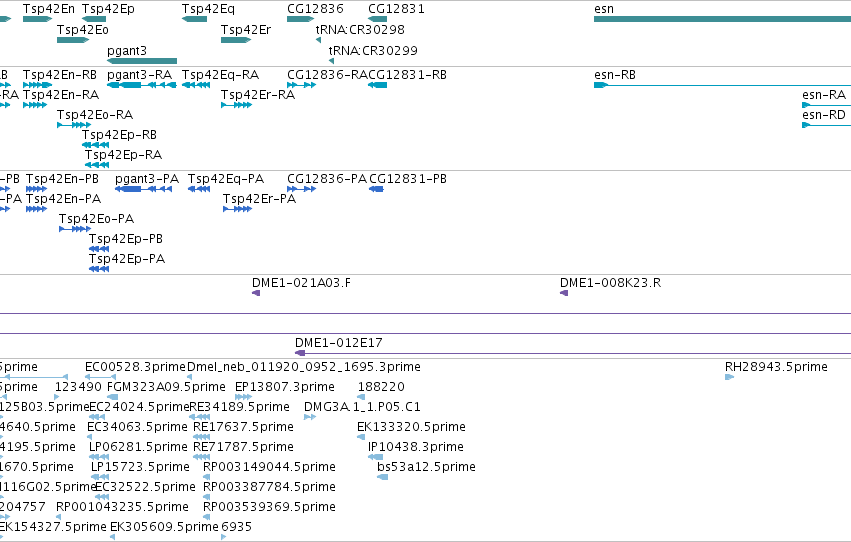This screenshot has height=542, width=851.
Task: Select BAC end DME1-021A03.F
Action: tap(256, 294)
